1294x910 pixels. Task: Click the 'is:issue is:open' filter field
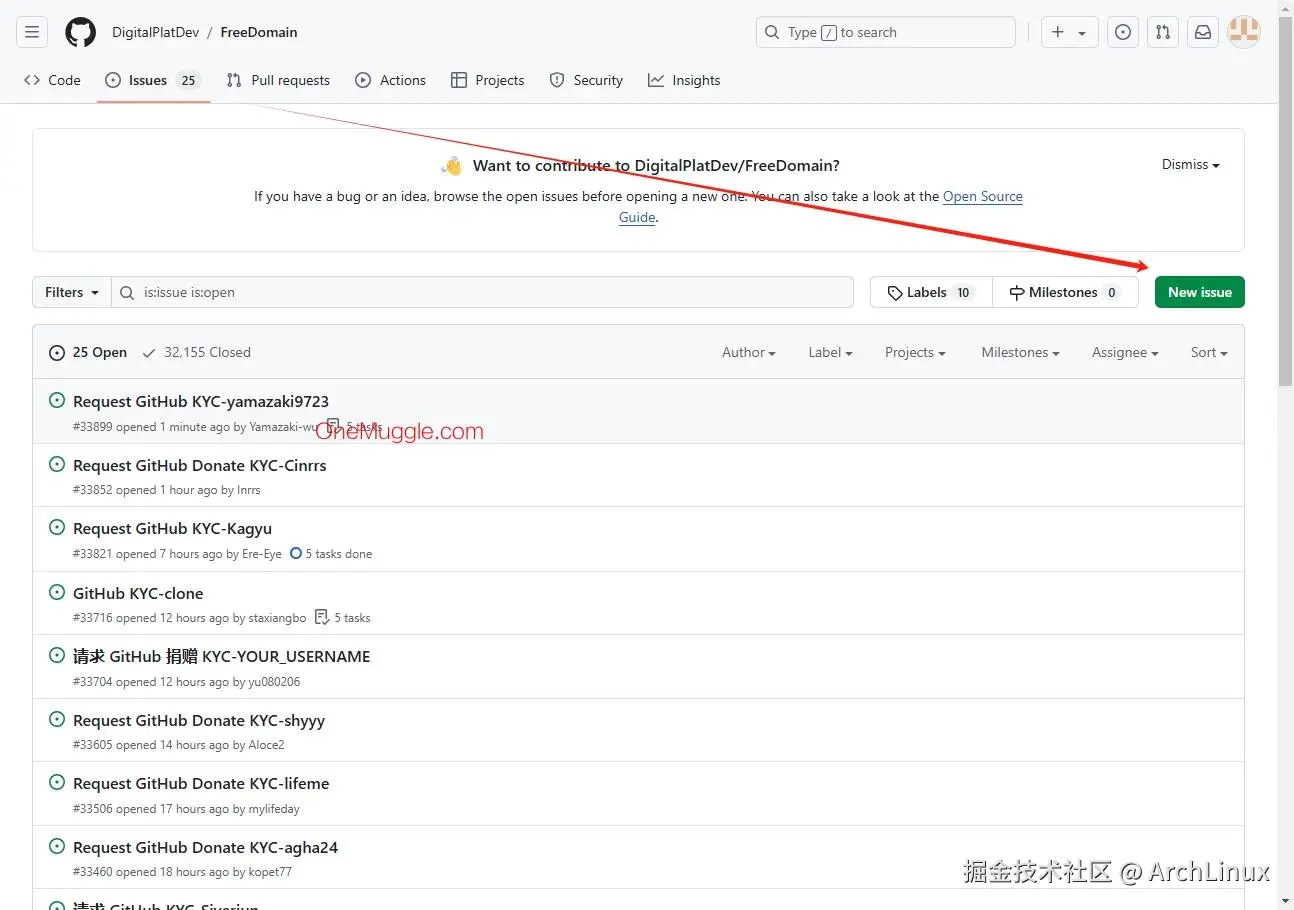pyautogui.click(x=482, y=292)
